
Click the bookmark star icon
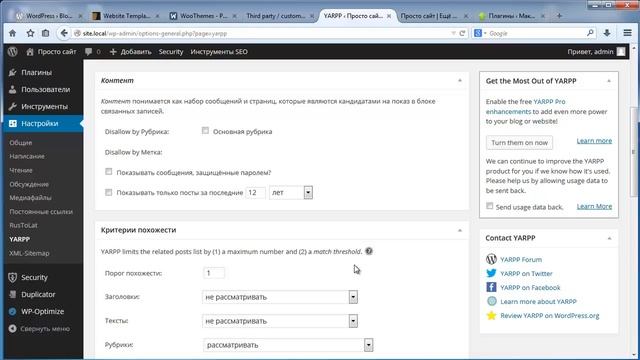[x=30, y=33]
